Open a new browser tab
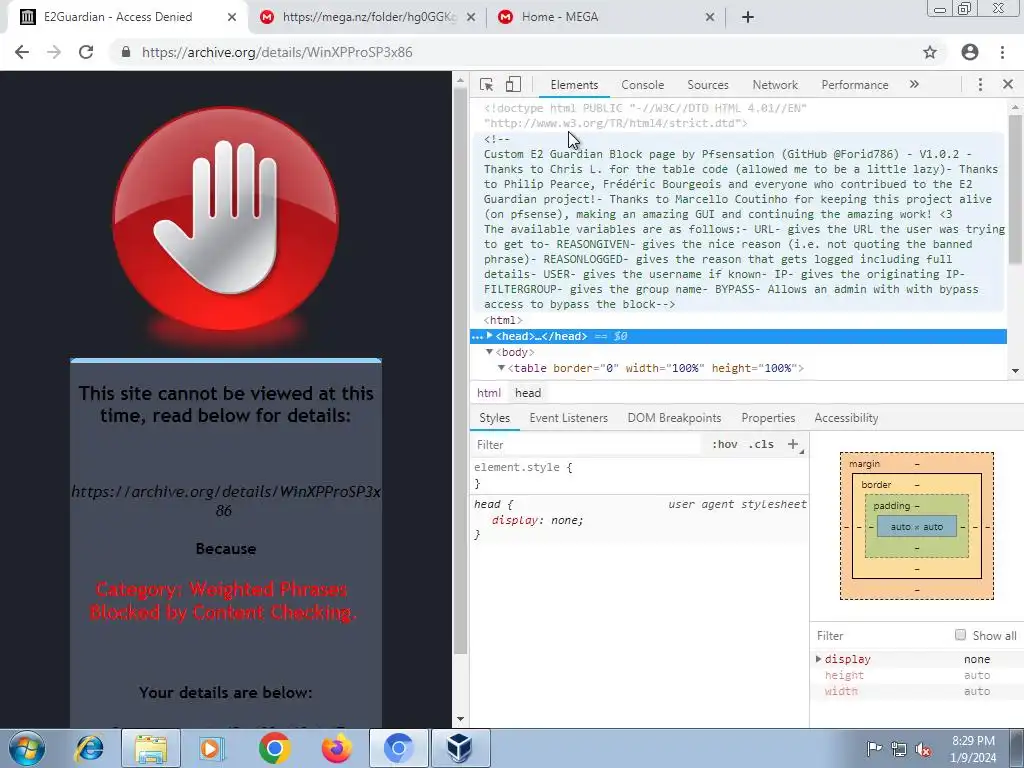Viewport: 1024px width, 768px height. coord(748,17)
